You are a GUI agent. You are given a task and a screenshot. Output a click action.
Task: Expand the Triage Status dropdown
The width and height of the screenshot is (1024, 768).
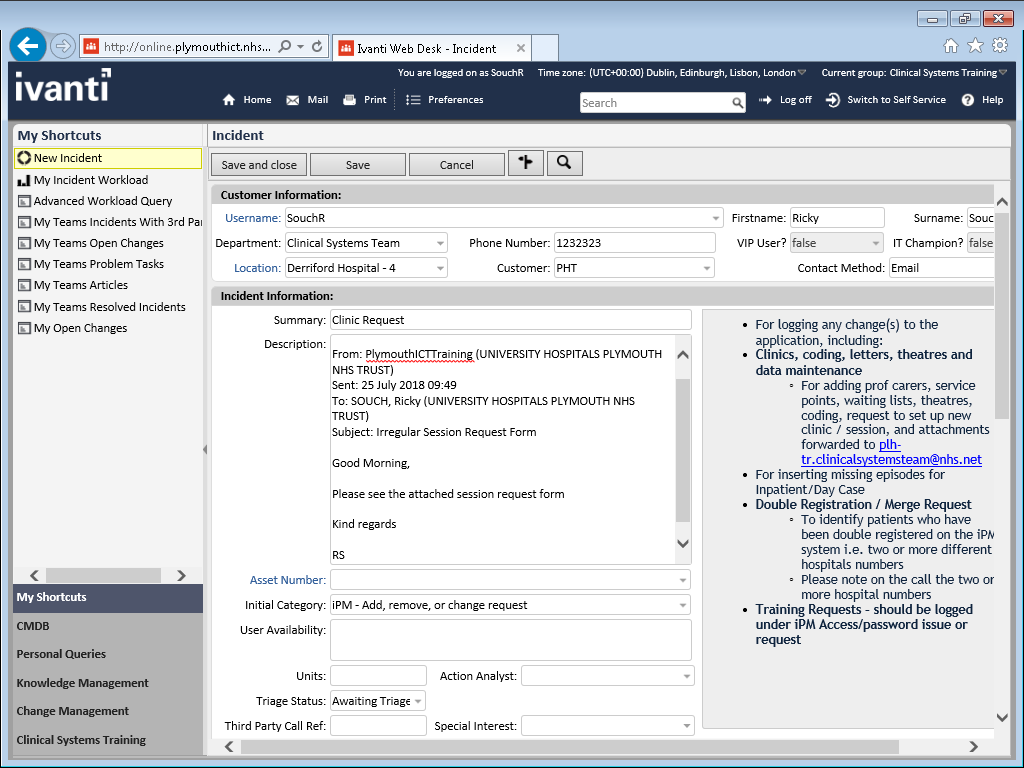(x=418, y=701)
